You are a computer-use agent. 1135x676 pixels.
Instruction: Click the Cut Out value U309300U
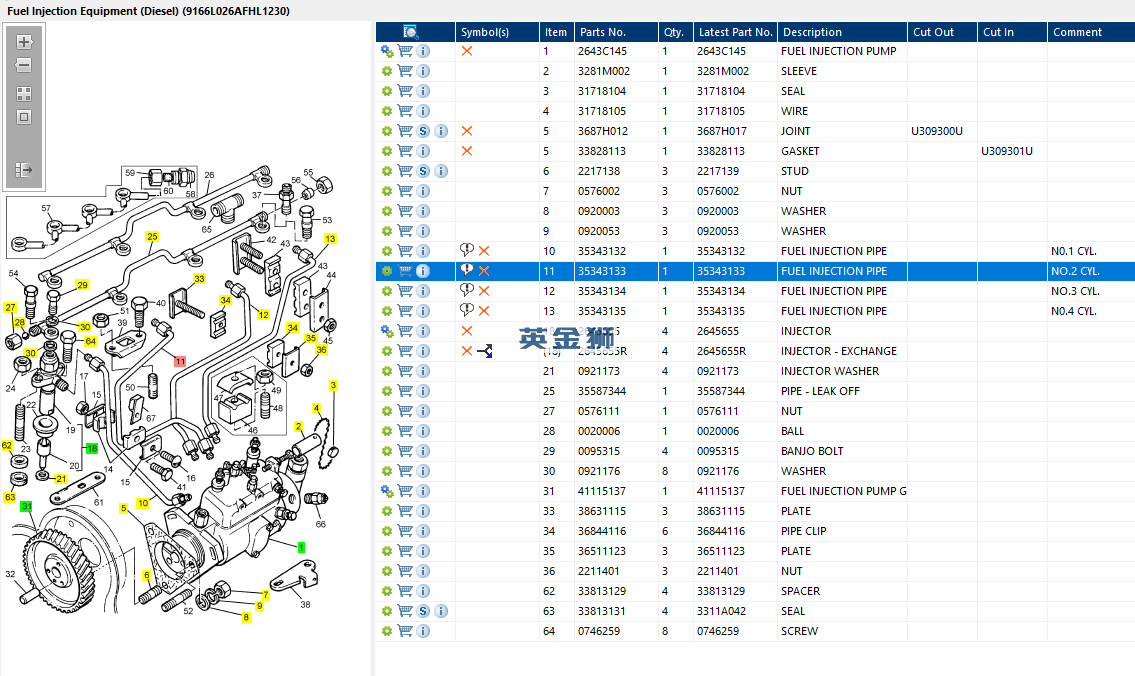[937, 131]
